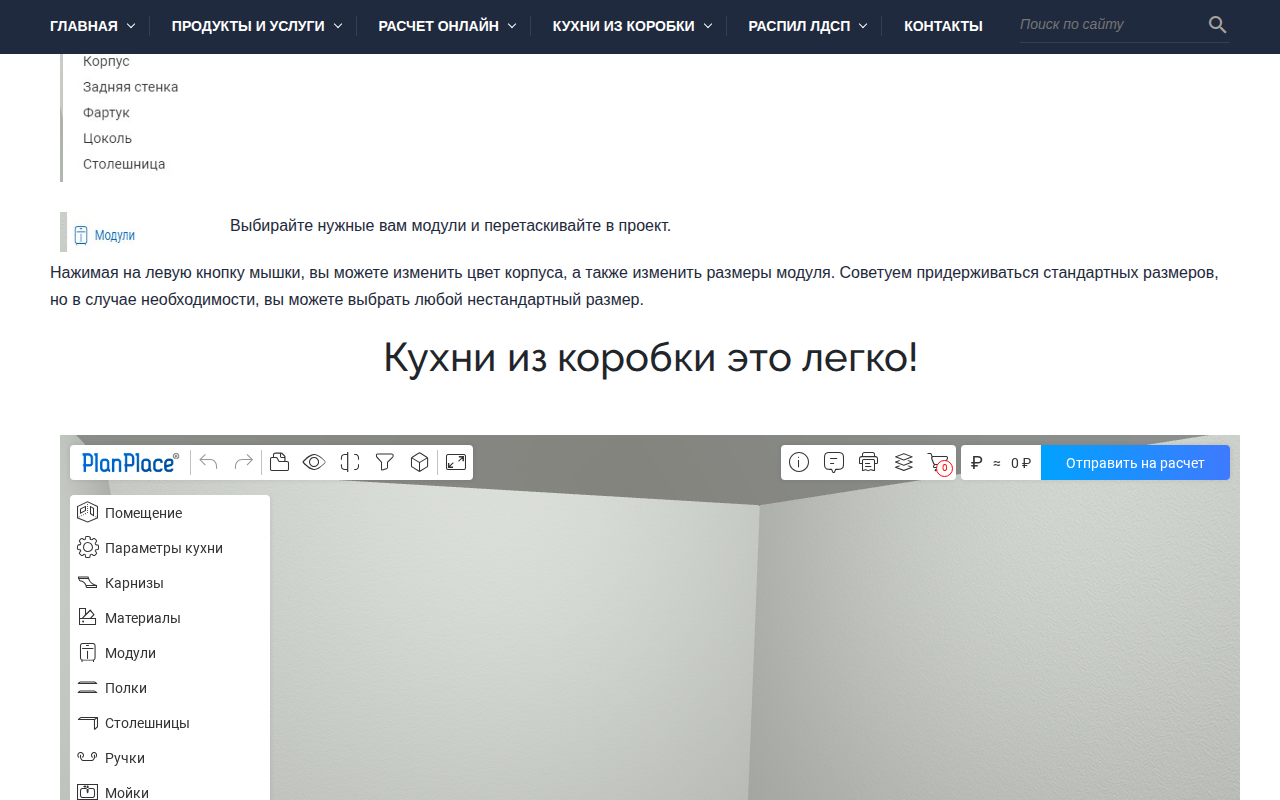This screenshot has width=1280, height=800.
Task: Click the site search magnifier icon
Action: (1217, 25)
